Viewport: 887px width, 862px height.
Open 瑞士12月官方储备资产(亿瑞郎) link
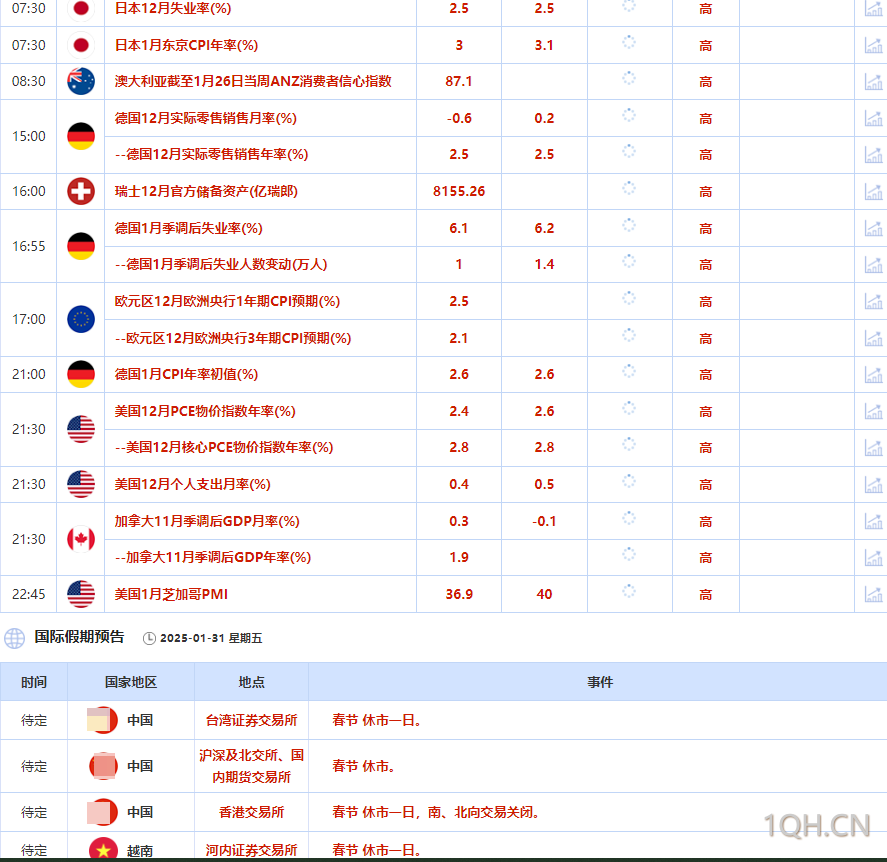[x=206, y=191]
